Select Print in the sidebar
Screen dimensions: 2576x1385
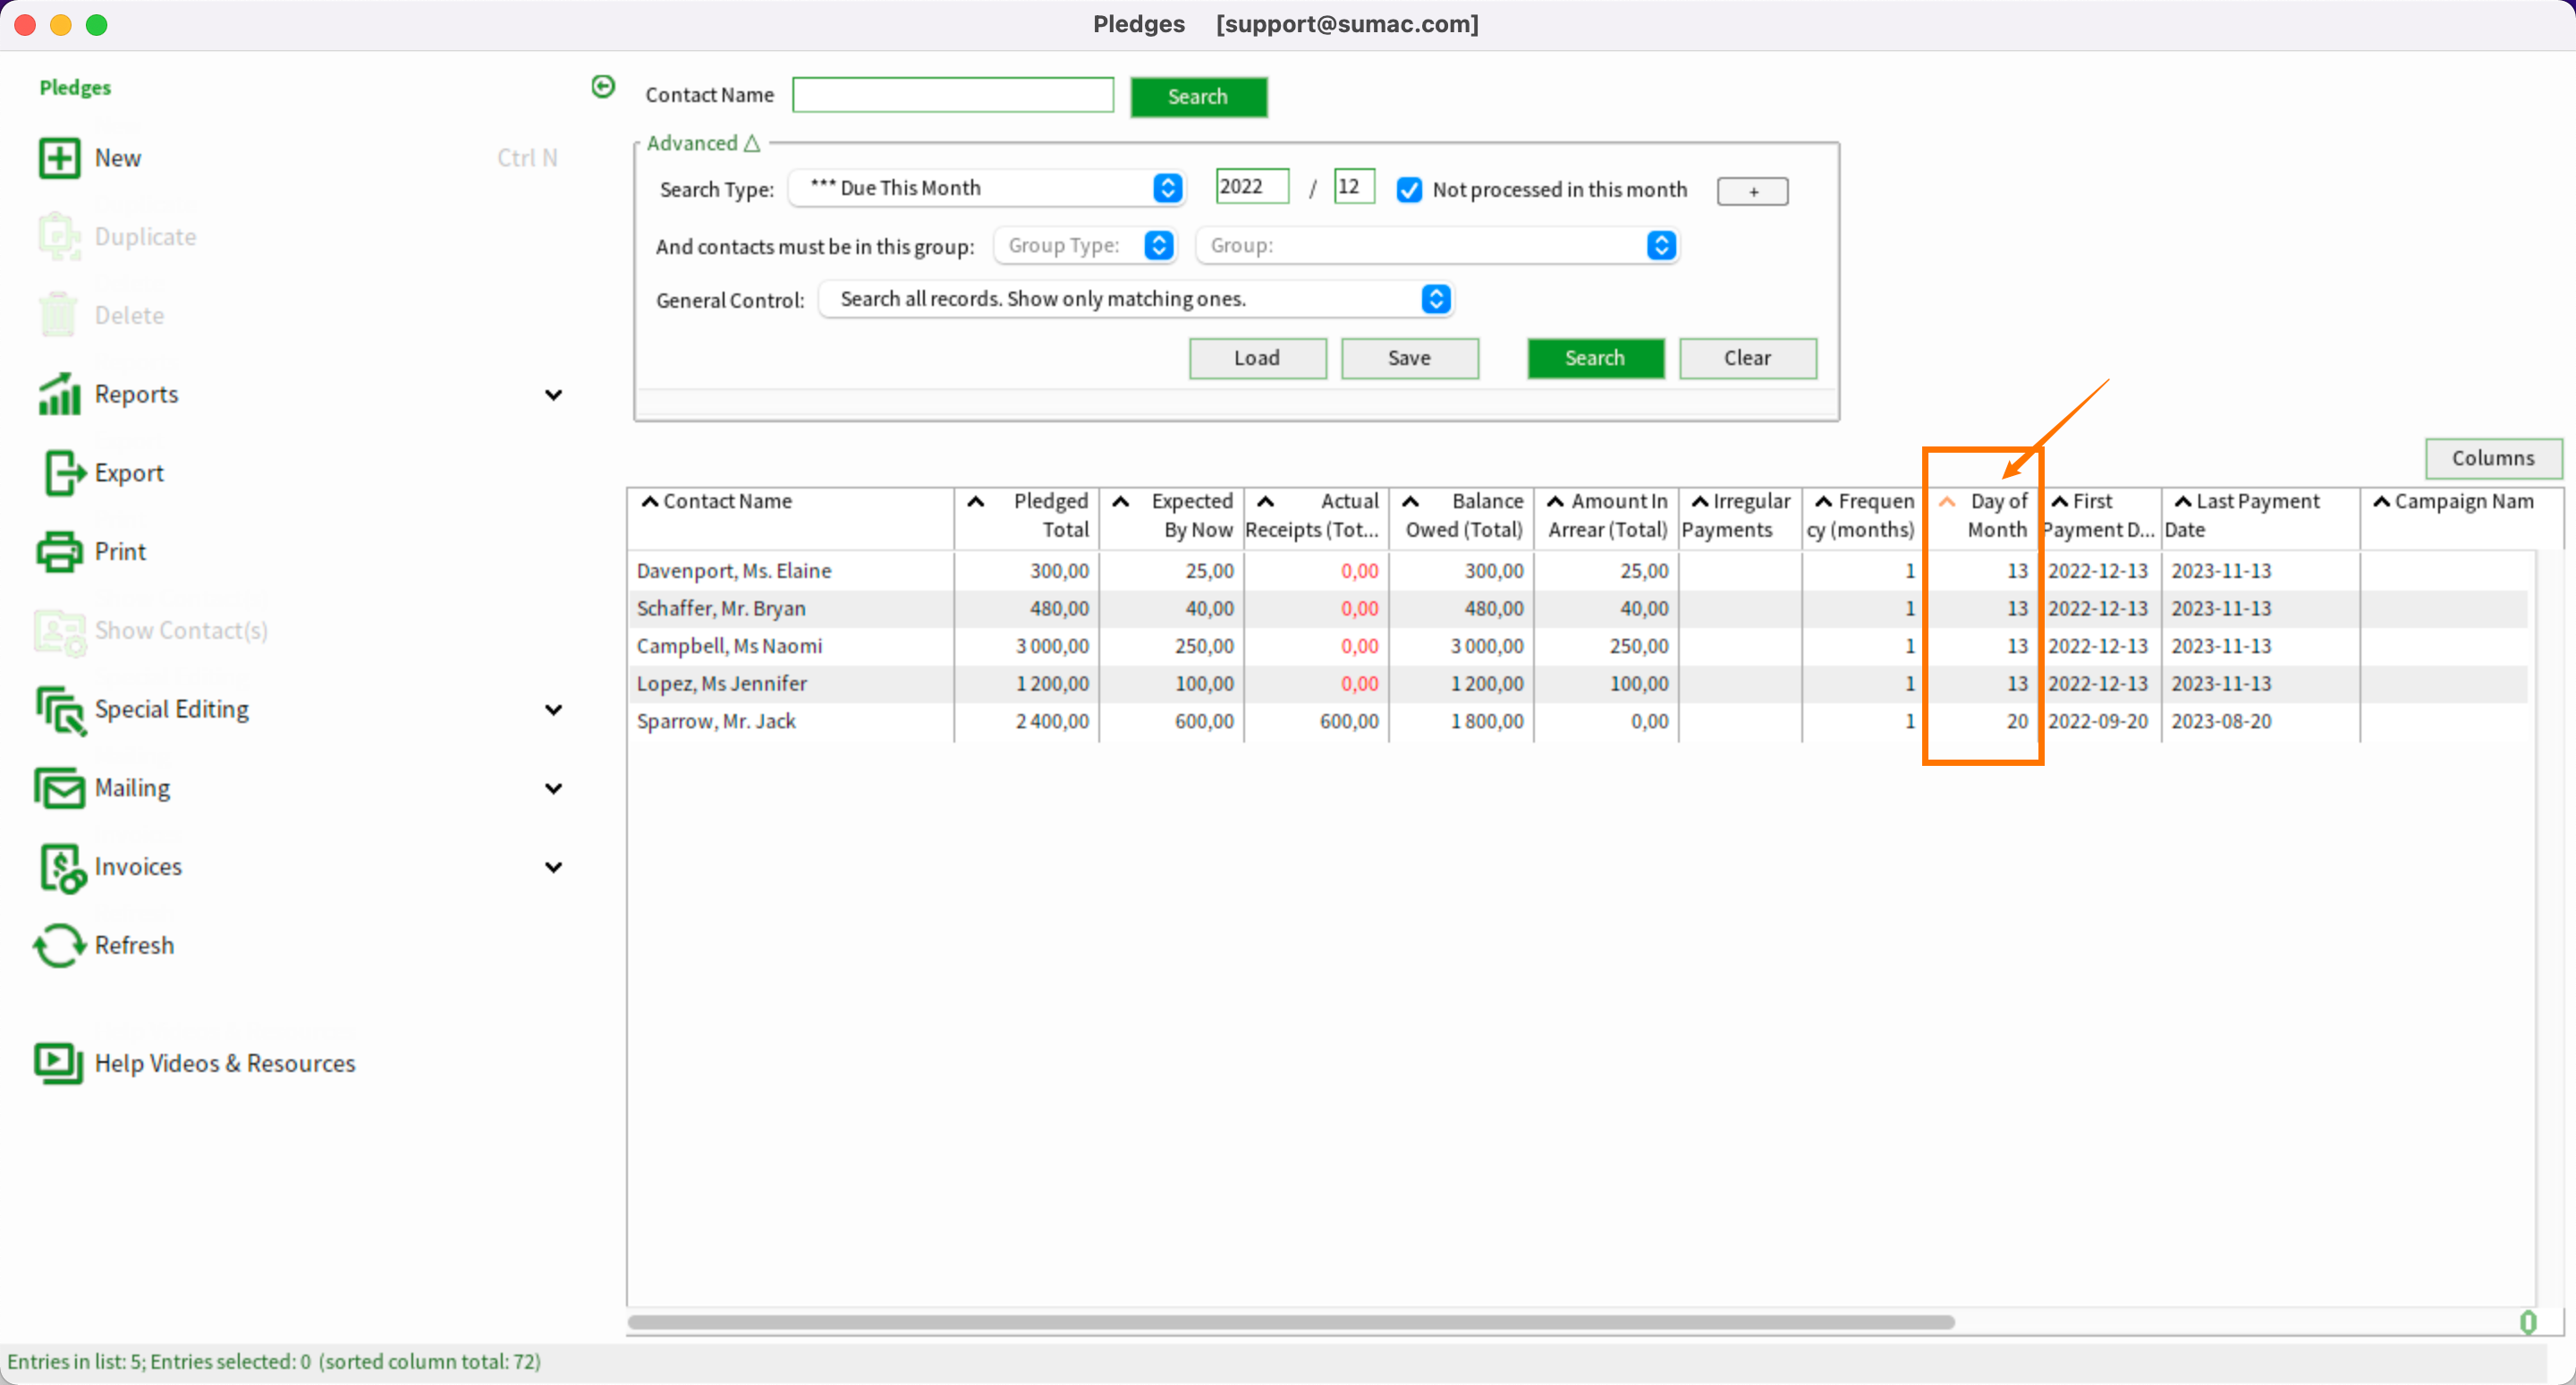pyautogui.click(x=120, y=552)
